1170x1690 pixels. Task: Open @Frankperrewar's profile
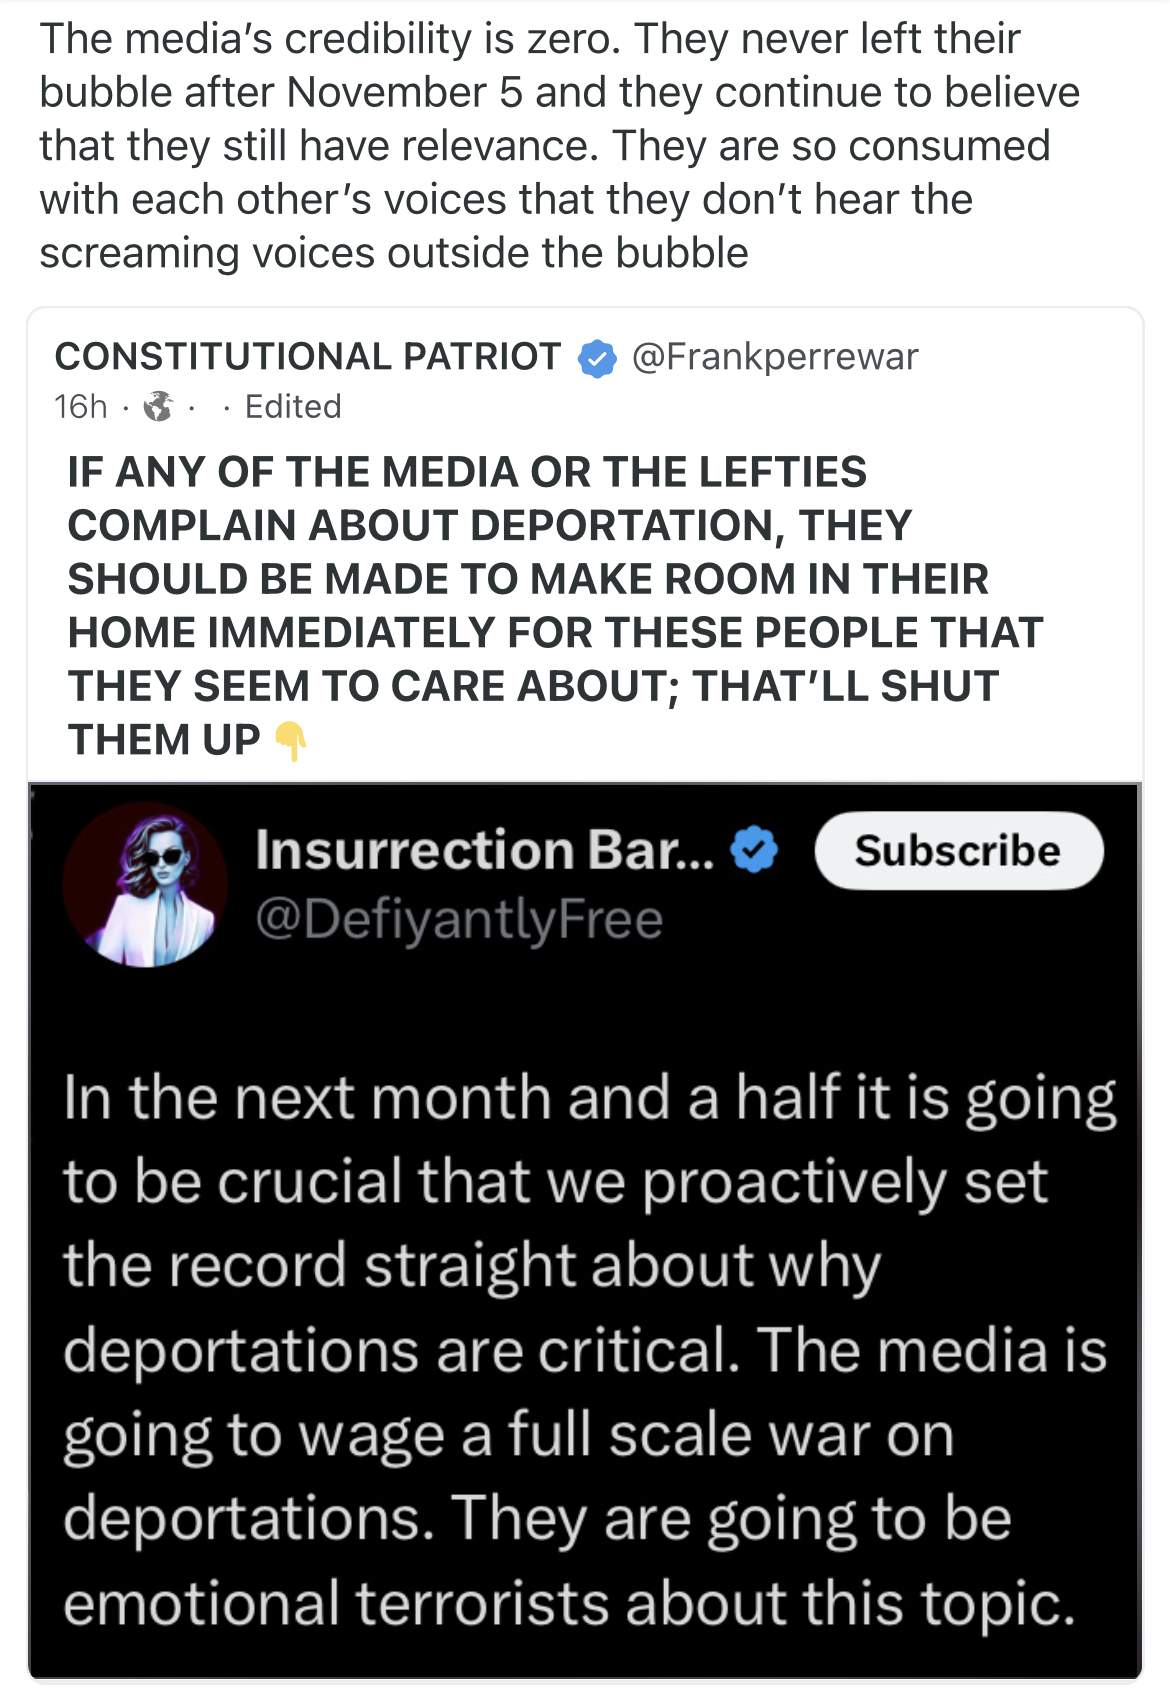pyautogui.click(x=775, y=356)
